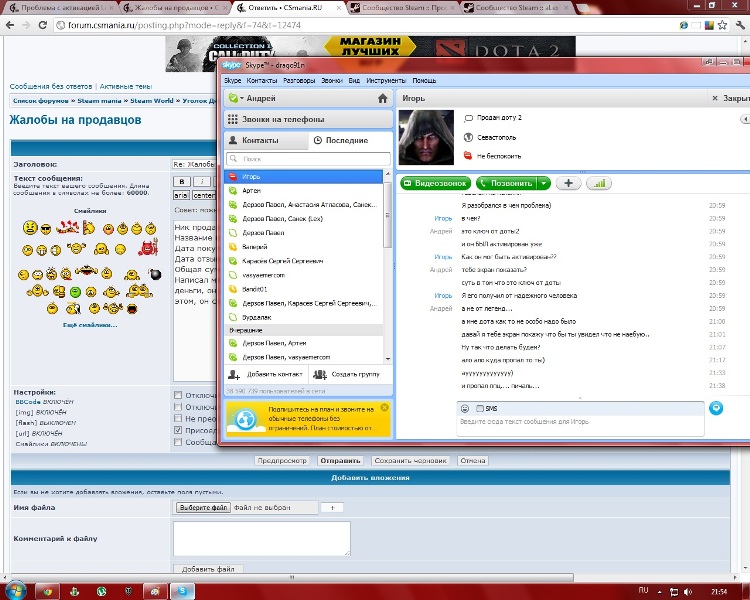Click Ещё смайлики link
Viewport: 750px width, 600px height.
pos(90,325)
